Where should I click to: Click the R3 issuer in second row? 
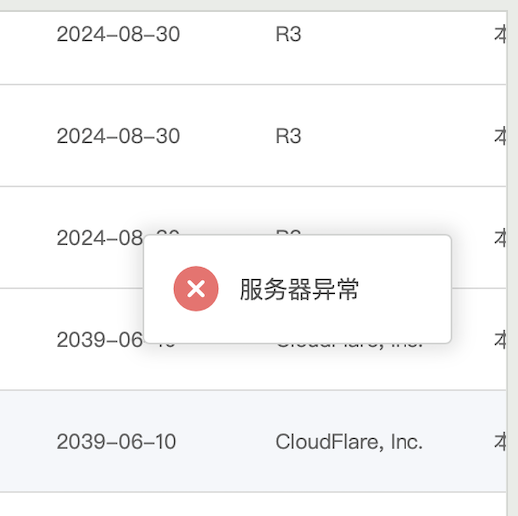point(288,136)
